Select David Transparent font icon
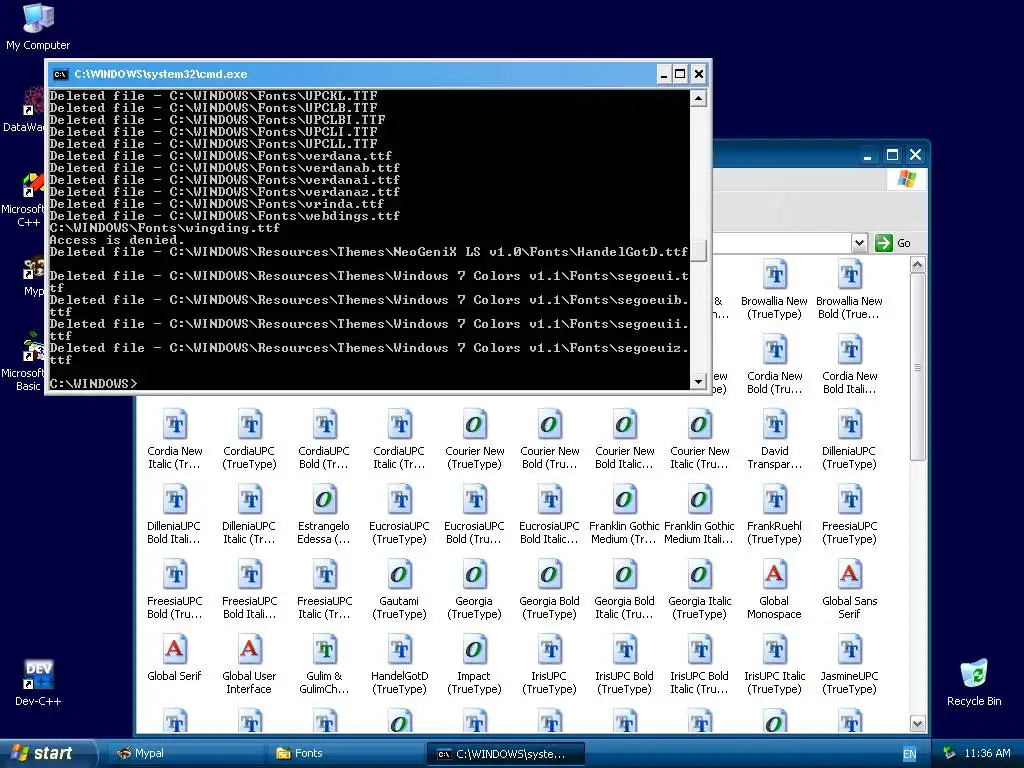Screen dimensions: 1024x768 click(x=775, y=439)
